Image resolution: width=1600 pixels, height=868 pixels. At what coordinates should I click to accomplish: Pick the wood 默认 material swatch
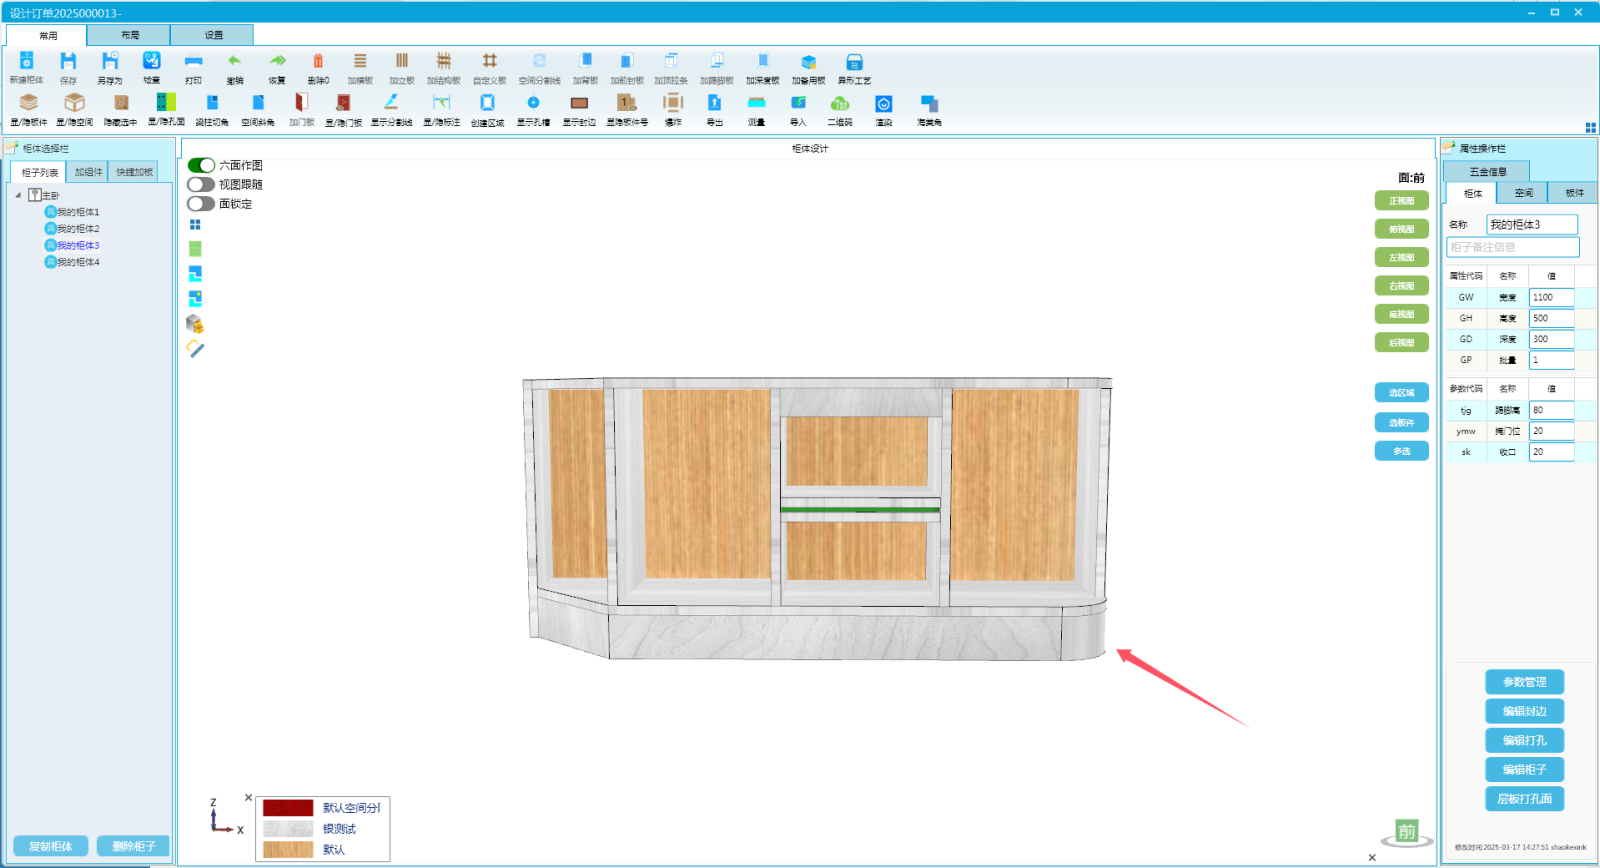(288, 850)
